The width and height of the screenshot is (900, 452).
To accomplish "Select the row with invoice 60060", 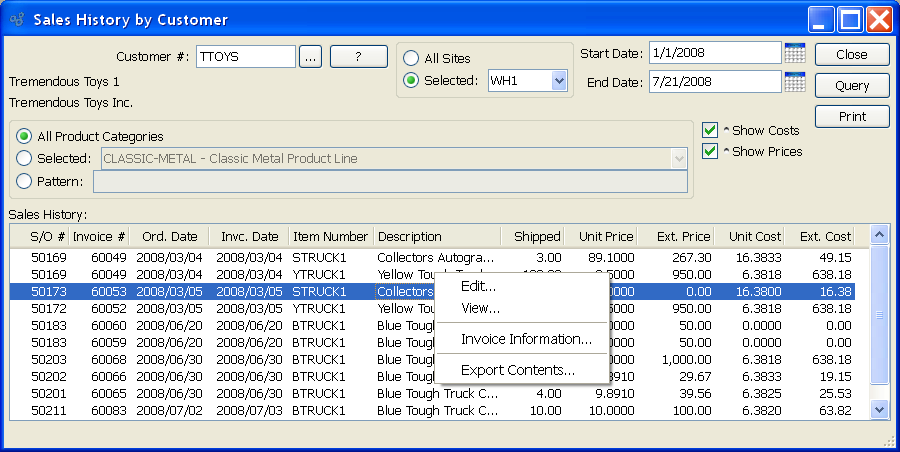I will click(432, 326).
